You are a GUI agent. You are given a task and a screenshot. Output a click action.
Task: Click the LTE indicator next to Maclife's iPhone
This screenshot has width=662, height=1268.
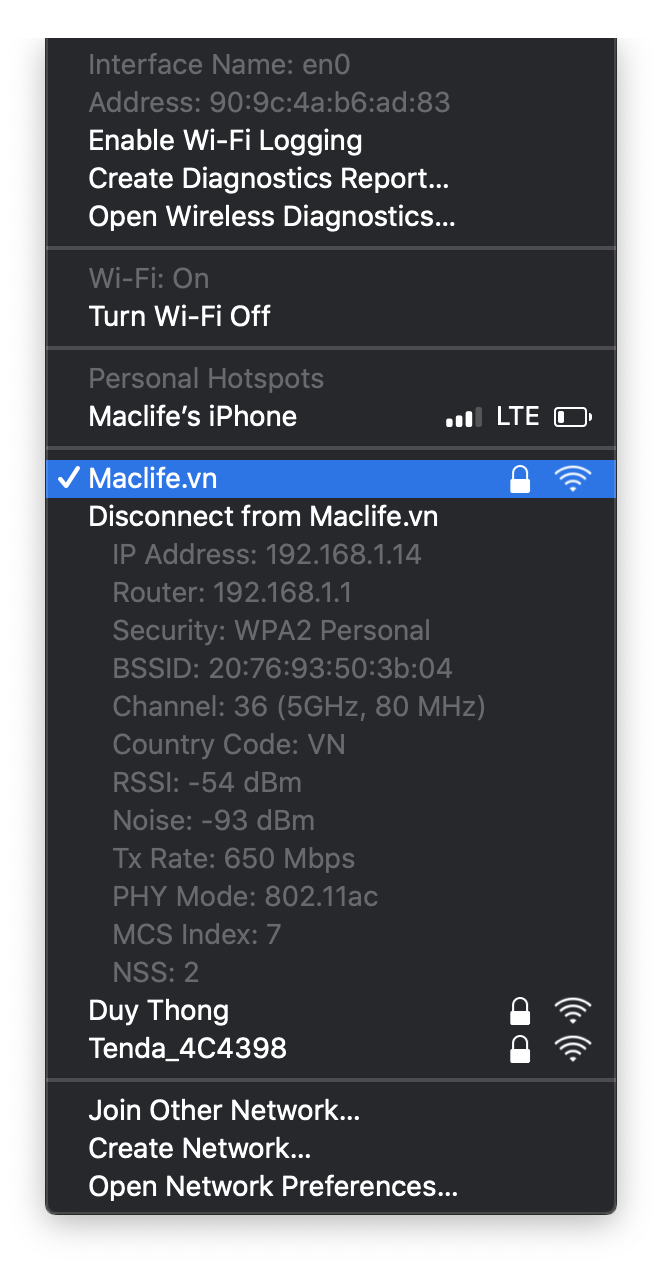[x=518, y=416]
